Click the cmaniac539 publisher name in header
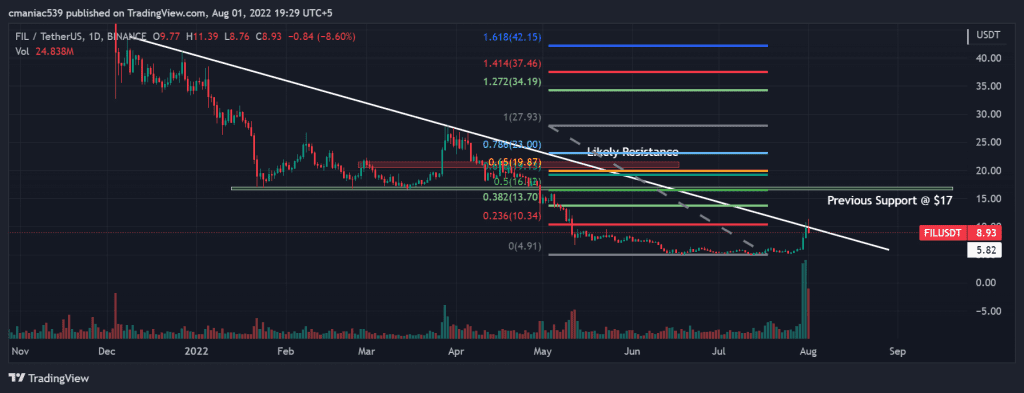 click(x=35, y=12)
